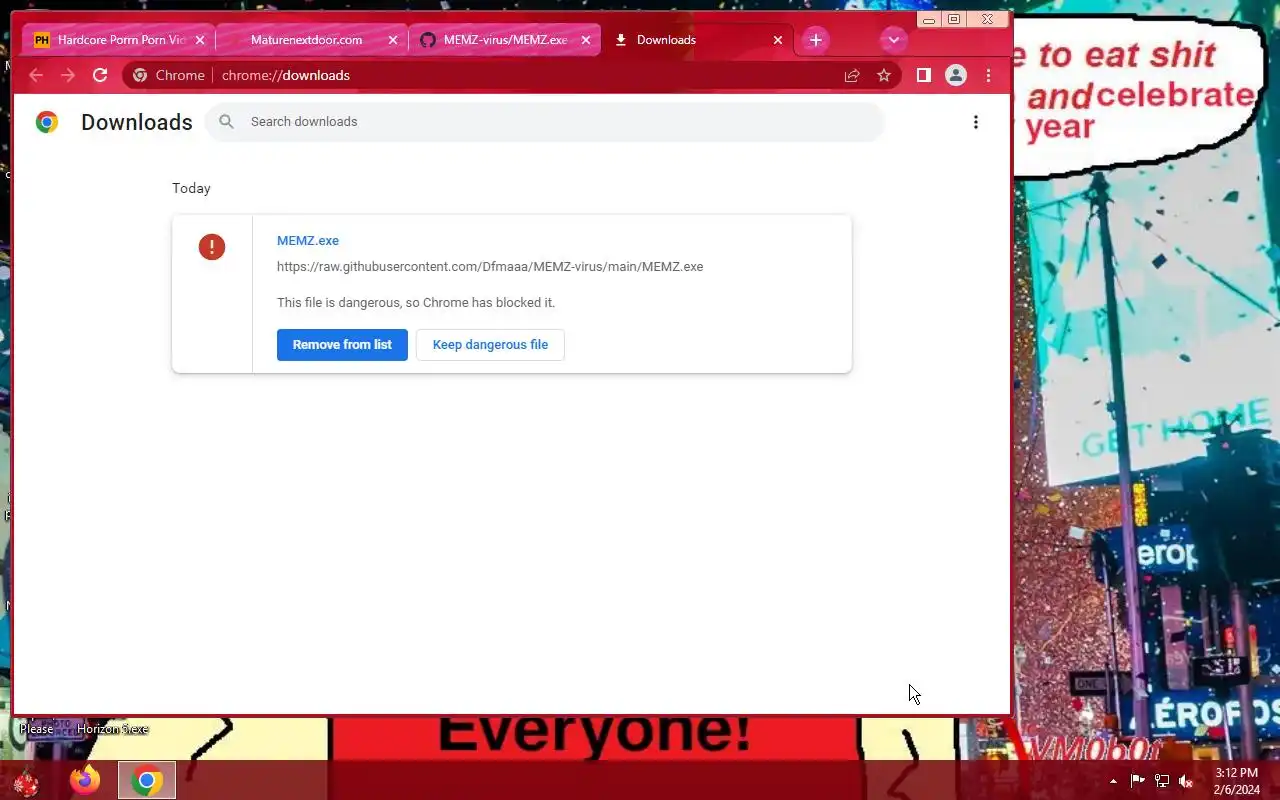Click the Chrome logo beside Downloads title
This screenshot has width=1280, height=800.
[47, 122]
